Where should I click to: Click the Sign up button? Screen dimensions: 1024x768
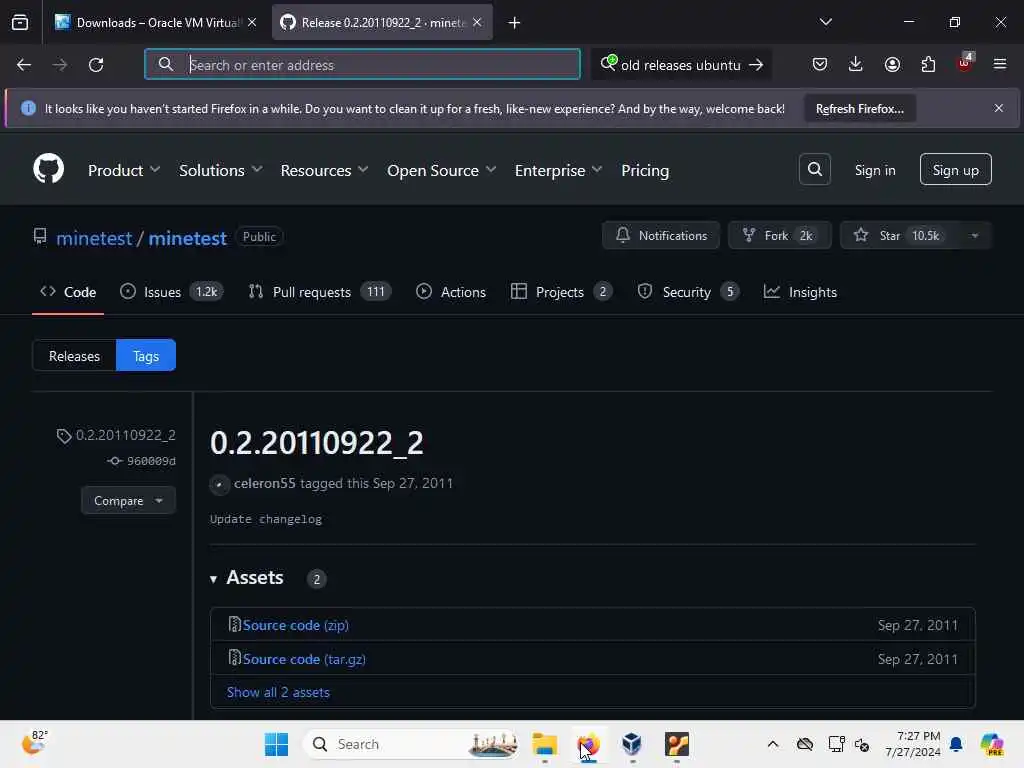click(x=955, y=170)
